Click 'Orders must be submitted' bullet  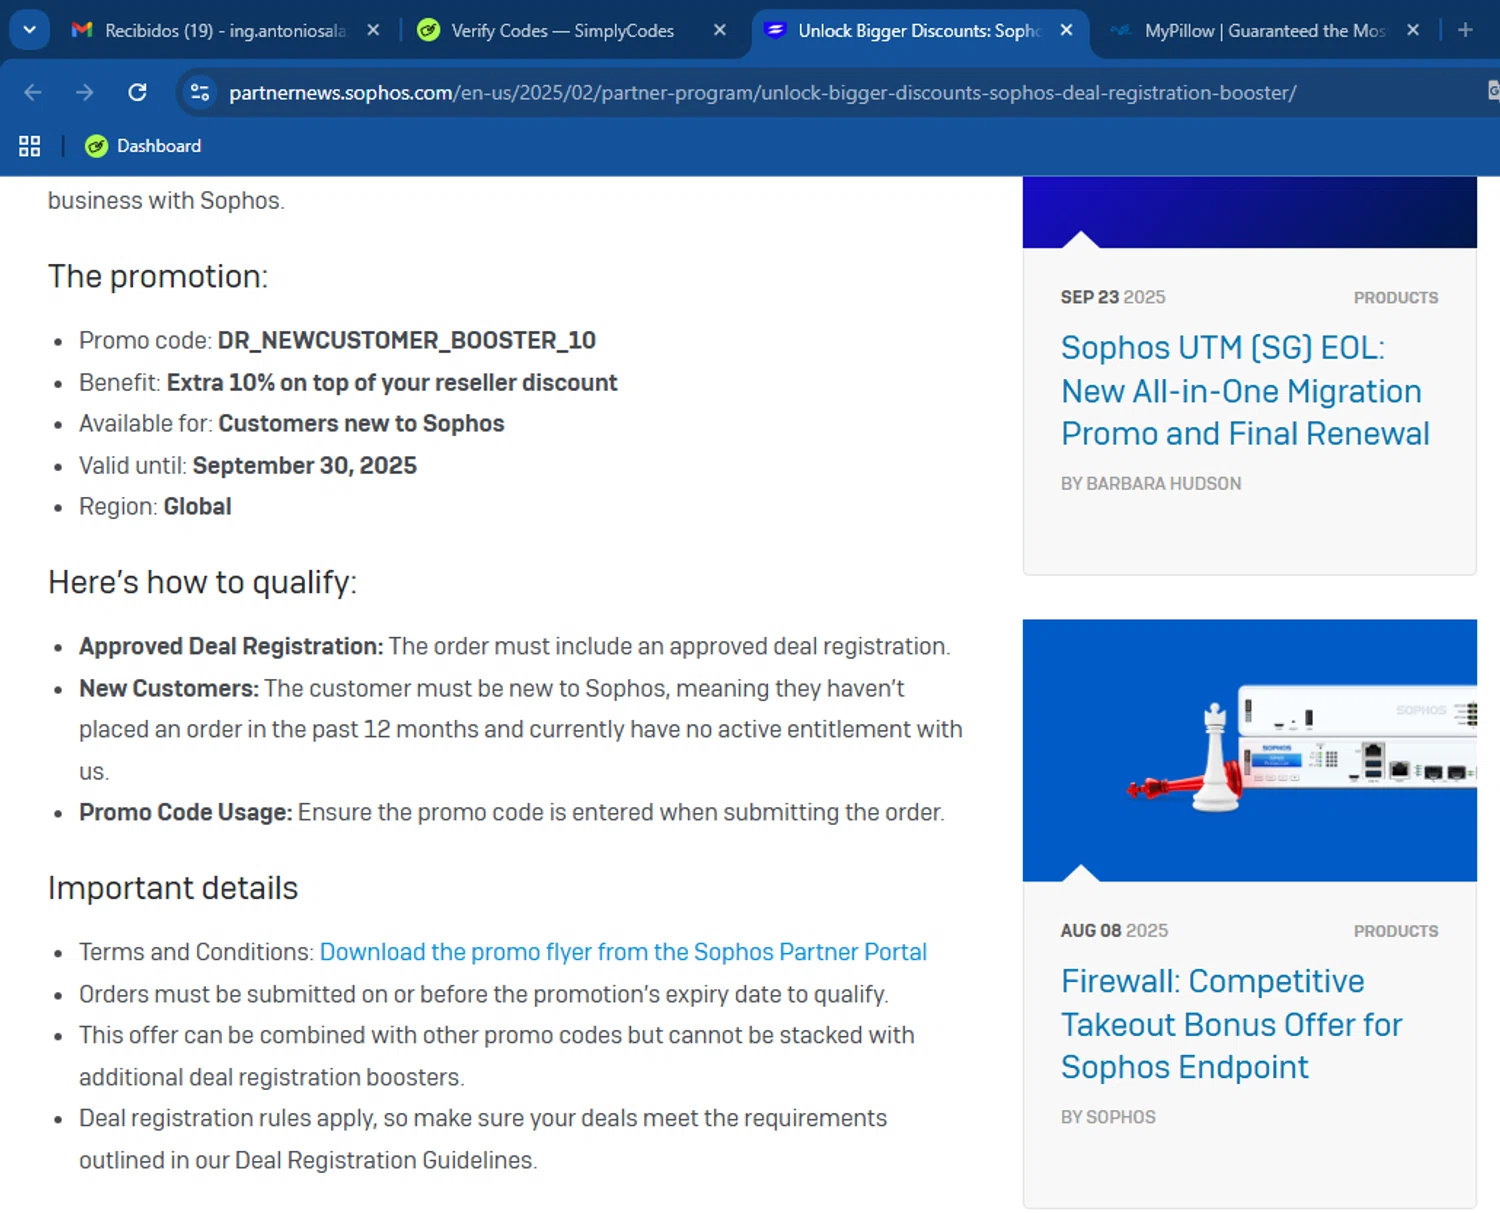click(x=484, y=995)
